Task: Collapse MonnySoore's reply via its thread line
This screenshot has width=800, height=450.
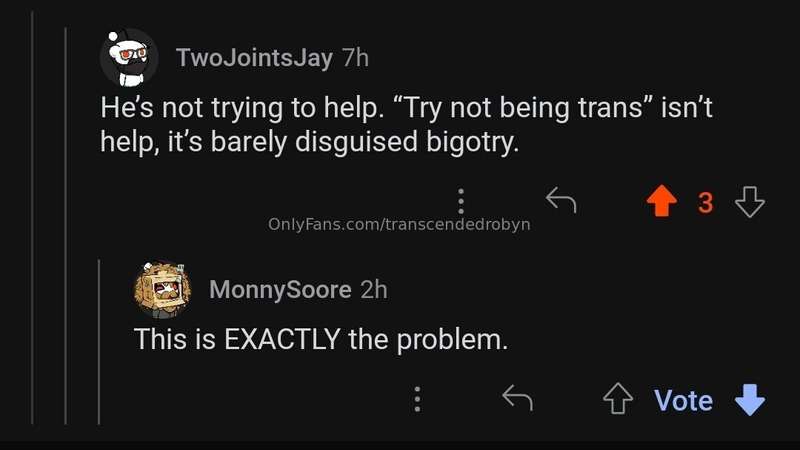Action: pos(98,341)
